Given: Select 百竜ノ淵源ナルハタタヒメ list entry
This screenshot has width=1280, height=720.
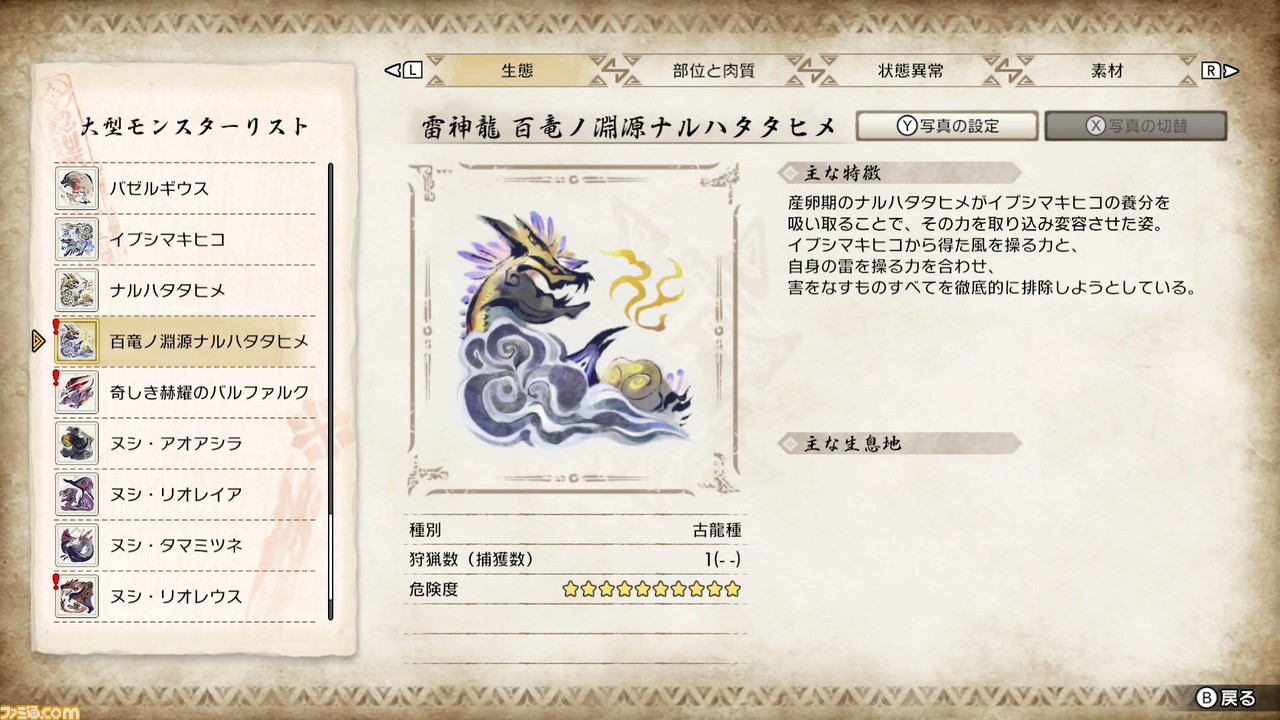Looking at the screenshot, I should pos(185,341).
